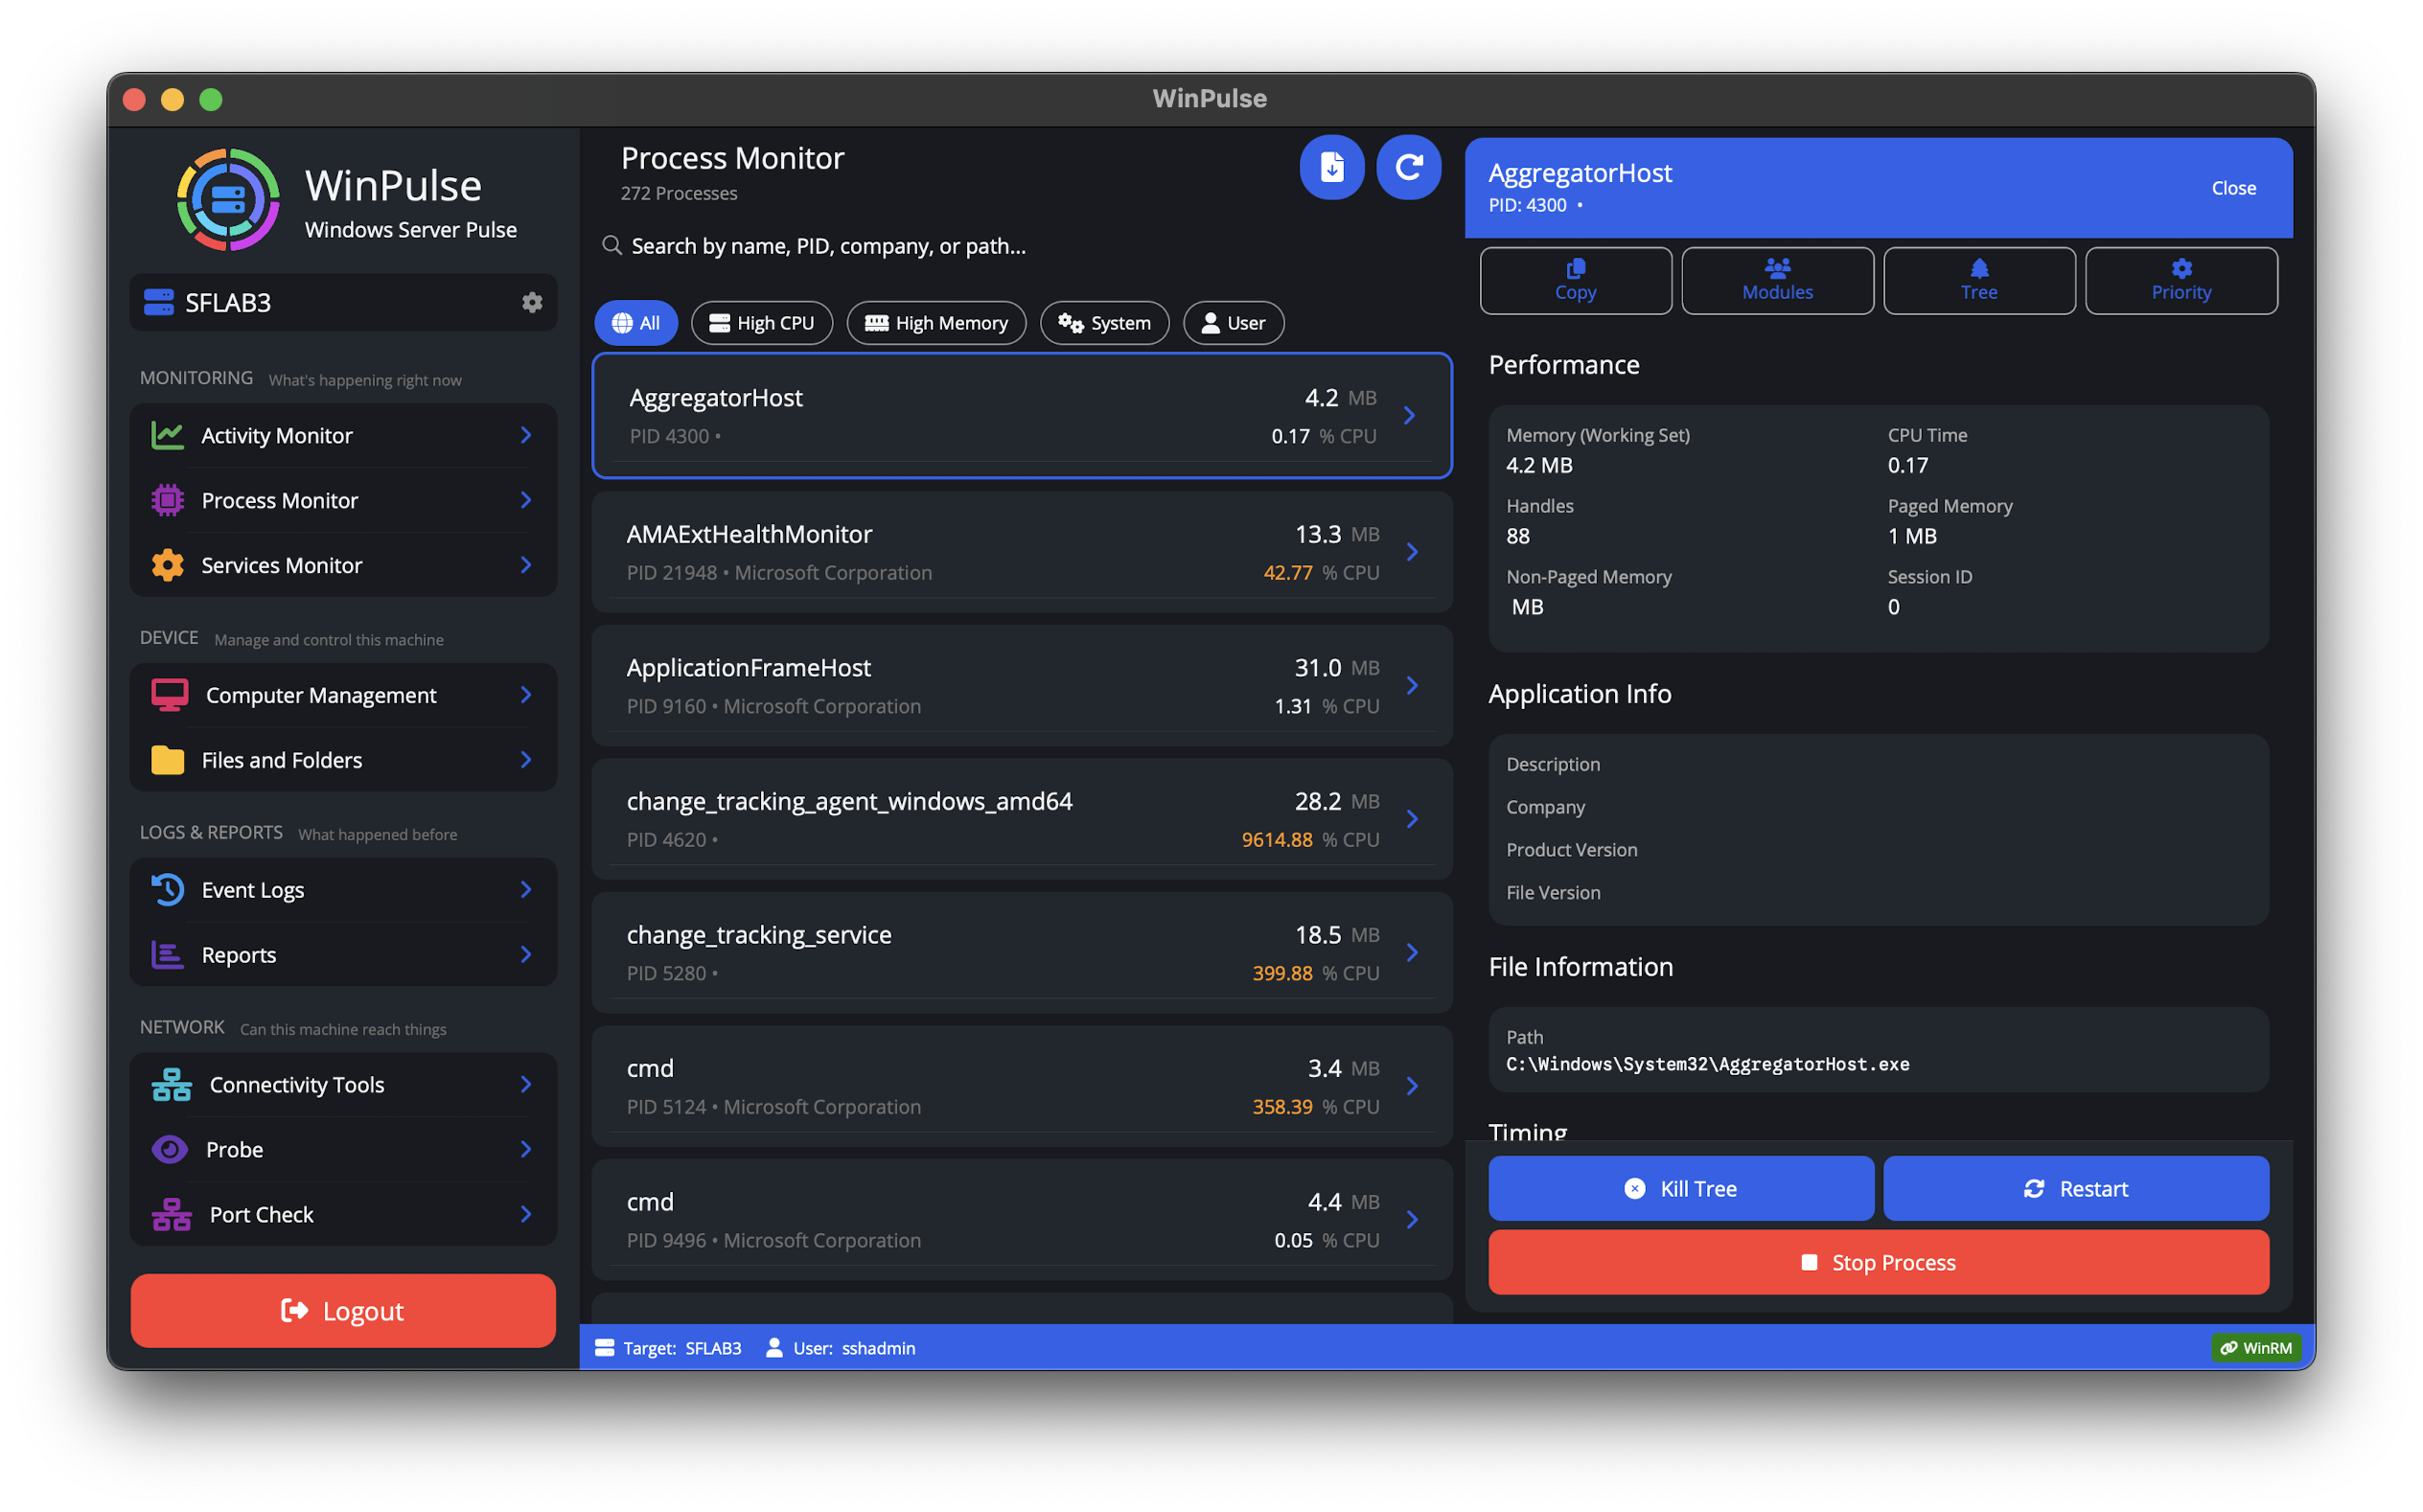
Task: Enable the High CPU filter
Action: tap(761, 322)
